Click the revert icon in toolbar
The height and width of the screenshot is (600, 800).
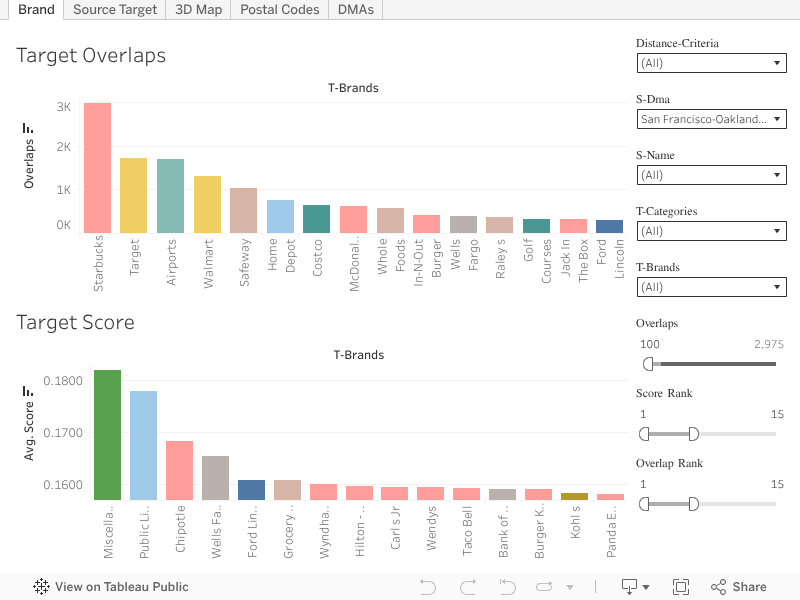tap(507, 587)
